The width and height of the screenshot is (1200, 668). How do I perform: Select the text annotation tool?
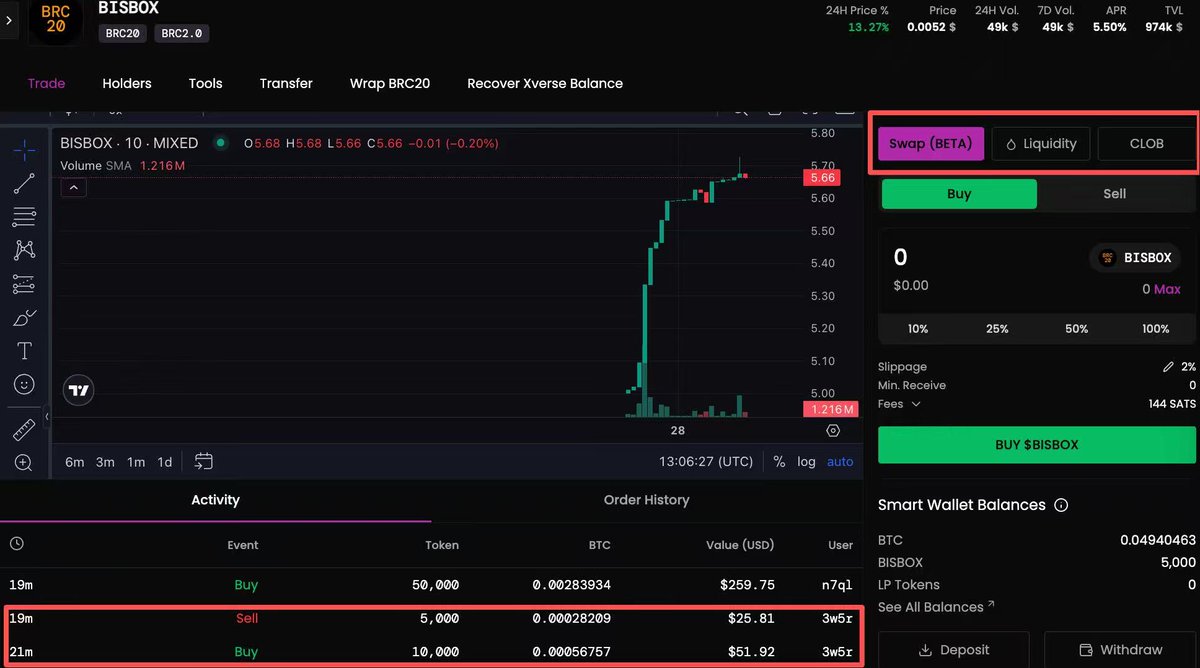(x=24, y=351)
